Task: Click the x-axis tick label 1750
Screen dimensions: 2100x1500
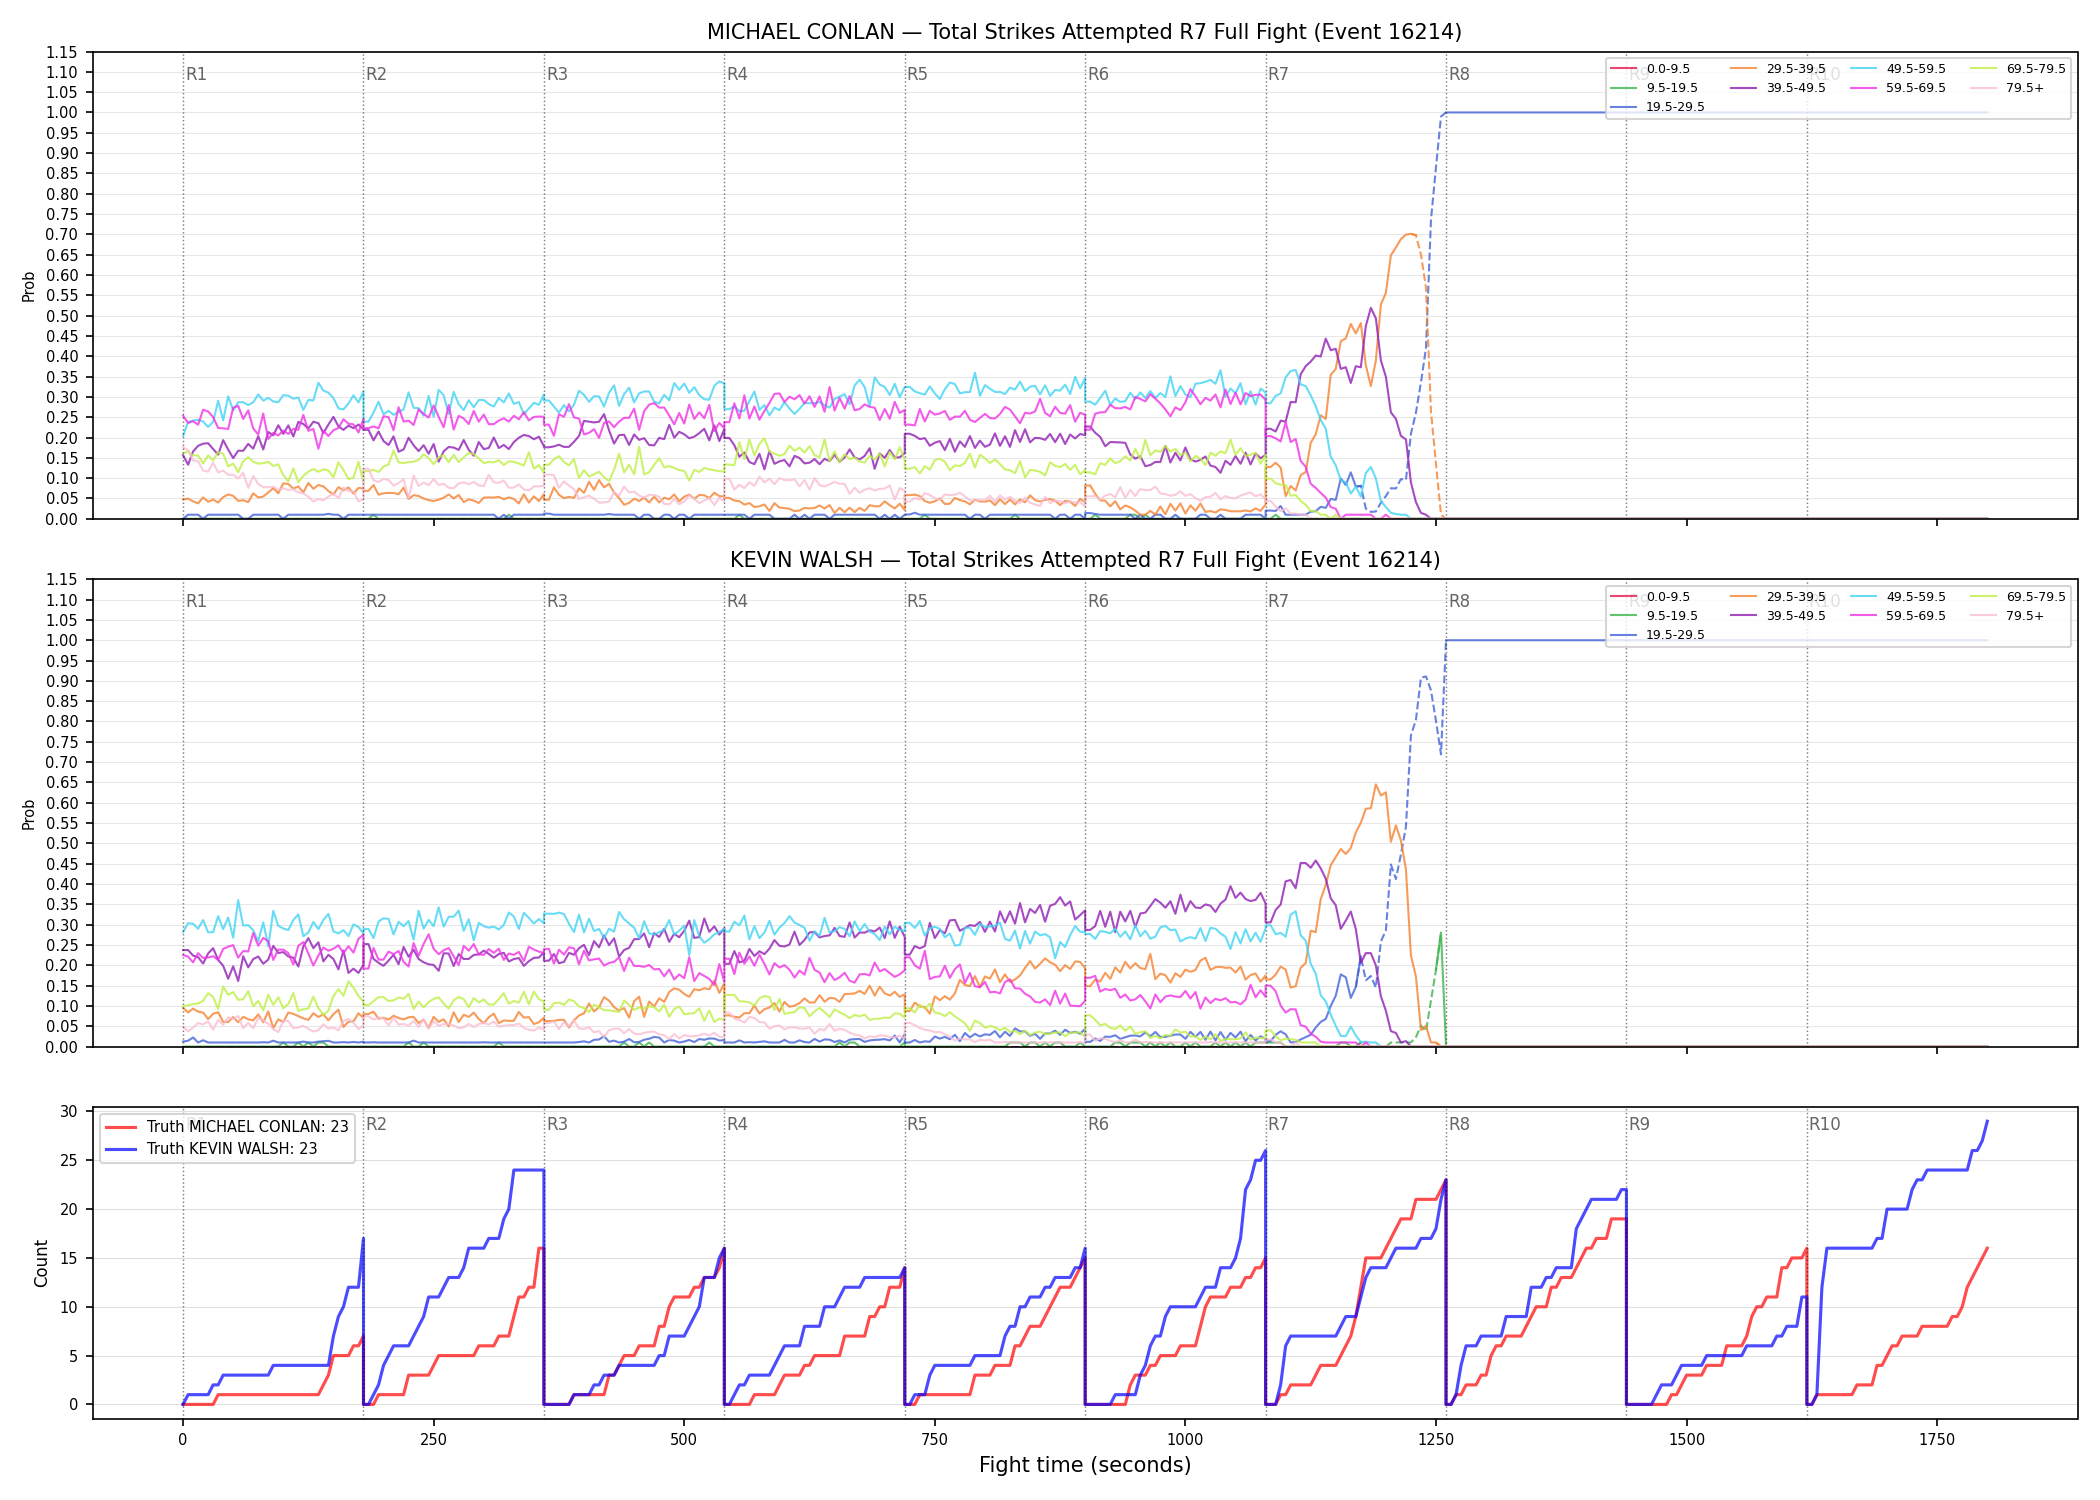Action: (x=1937, y=1439)
